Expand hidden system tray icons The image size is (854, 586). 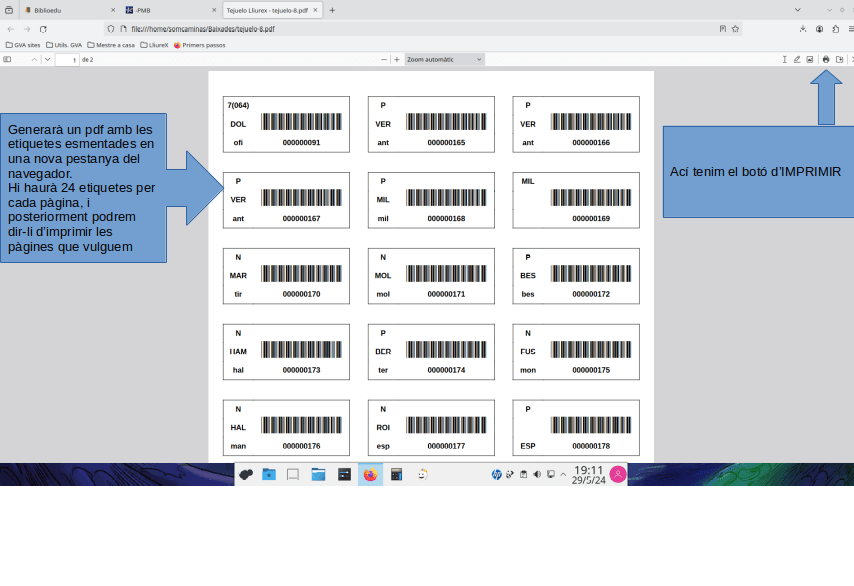(563, 474)
